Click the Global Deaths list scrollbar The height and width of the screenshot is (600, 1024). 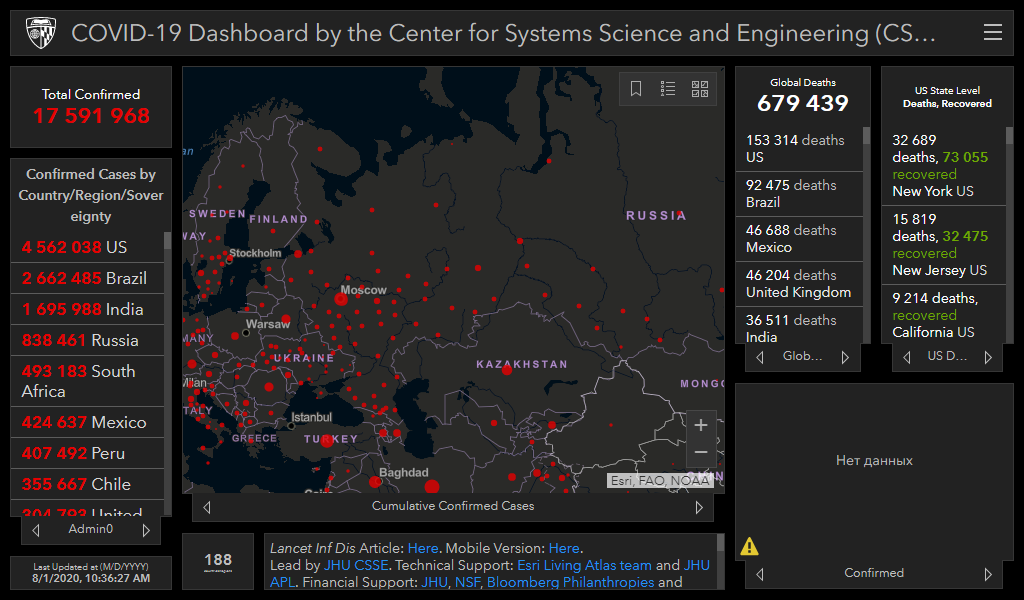pos(866,220)
